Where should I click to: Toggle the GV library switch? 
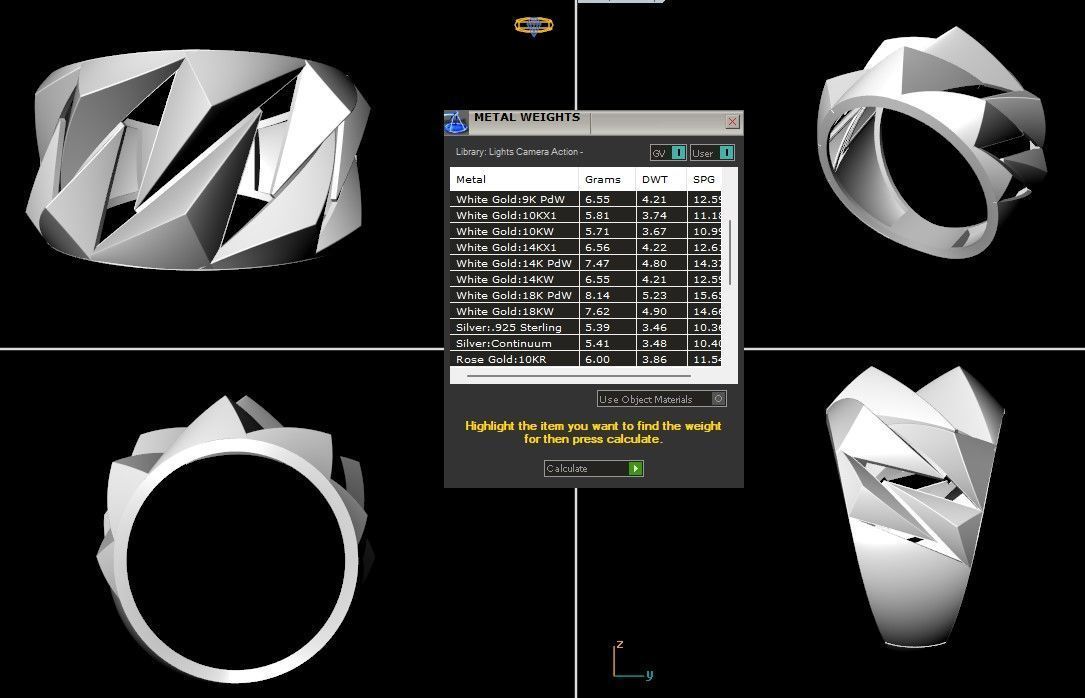coord(668,153)
